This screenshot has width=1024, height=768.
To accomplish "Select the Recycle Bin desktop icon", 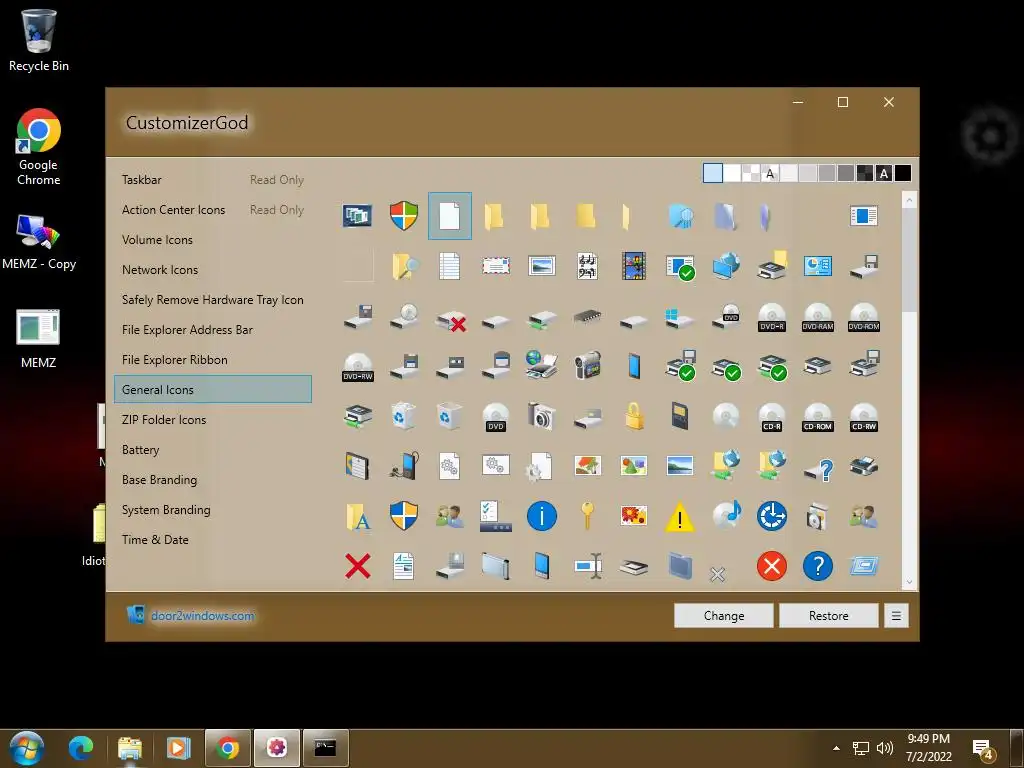I will 39,40.
